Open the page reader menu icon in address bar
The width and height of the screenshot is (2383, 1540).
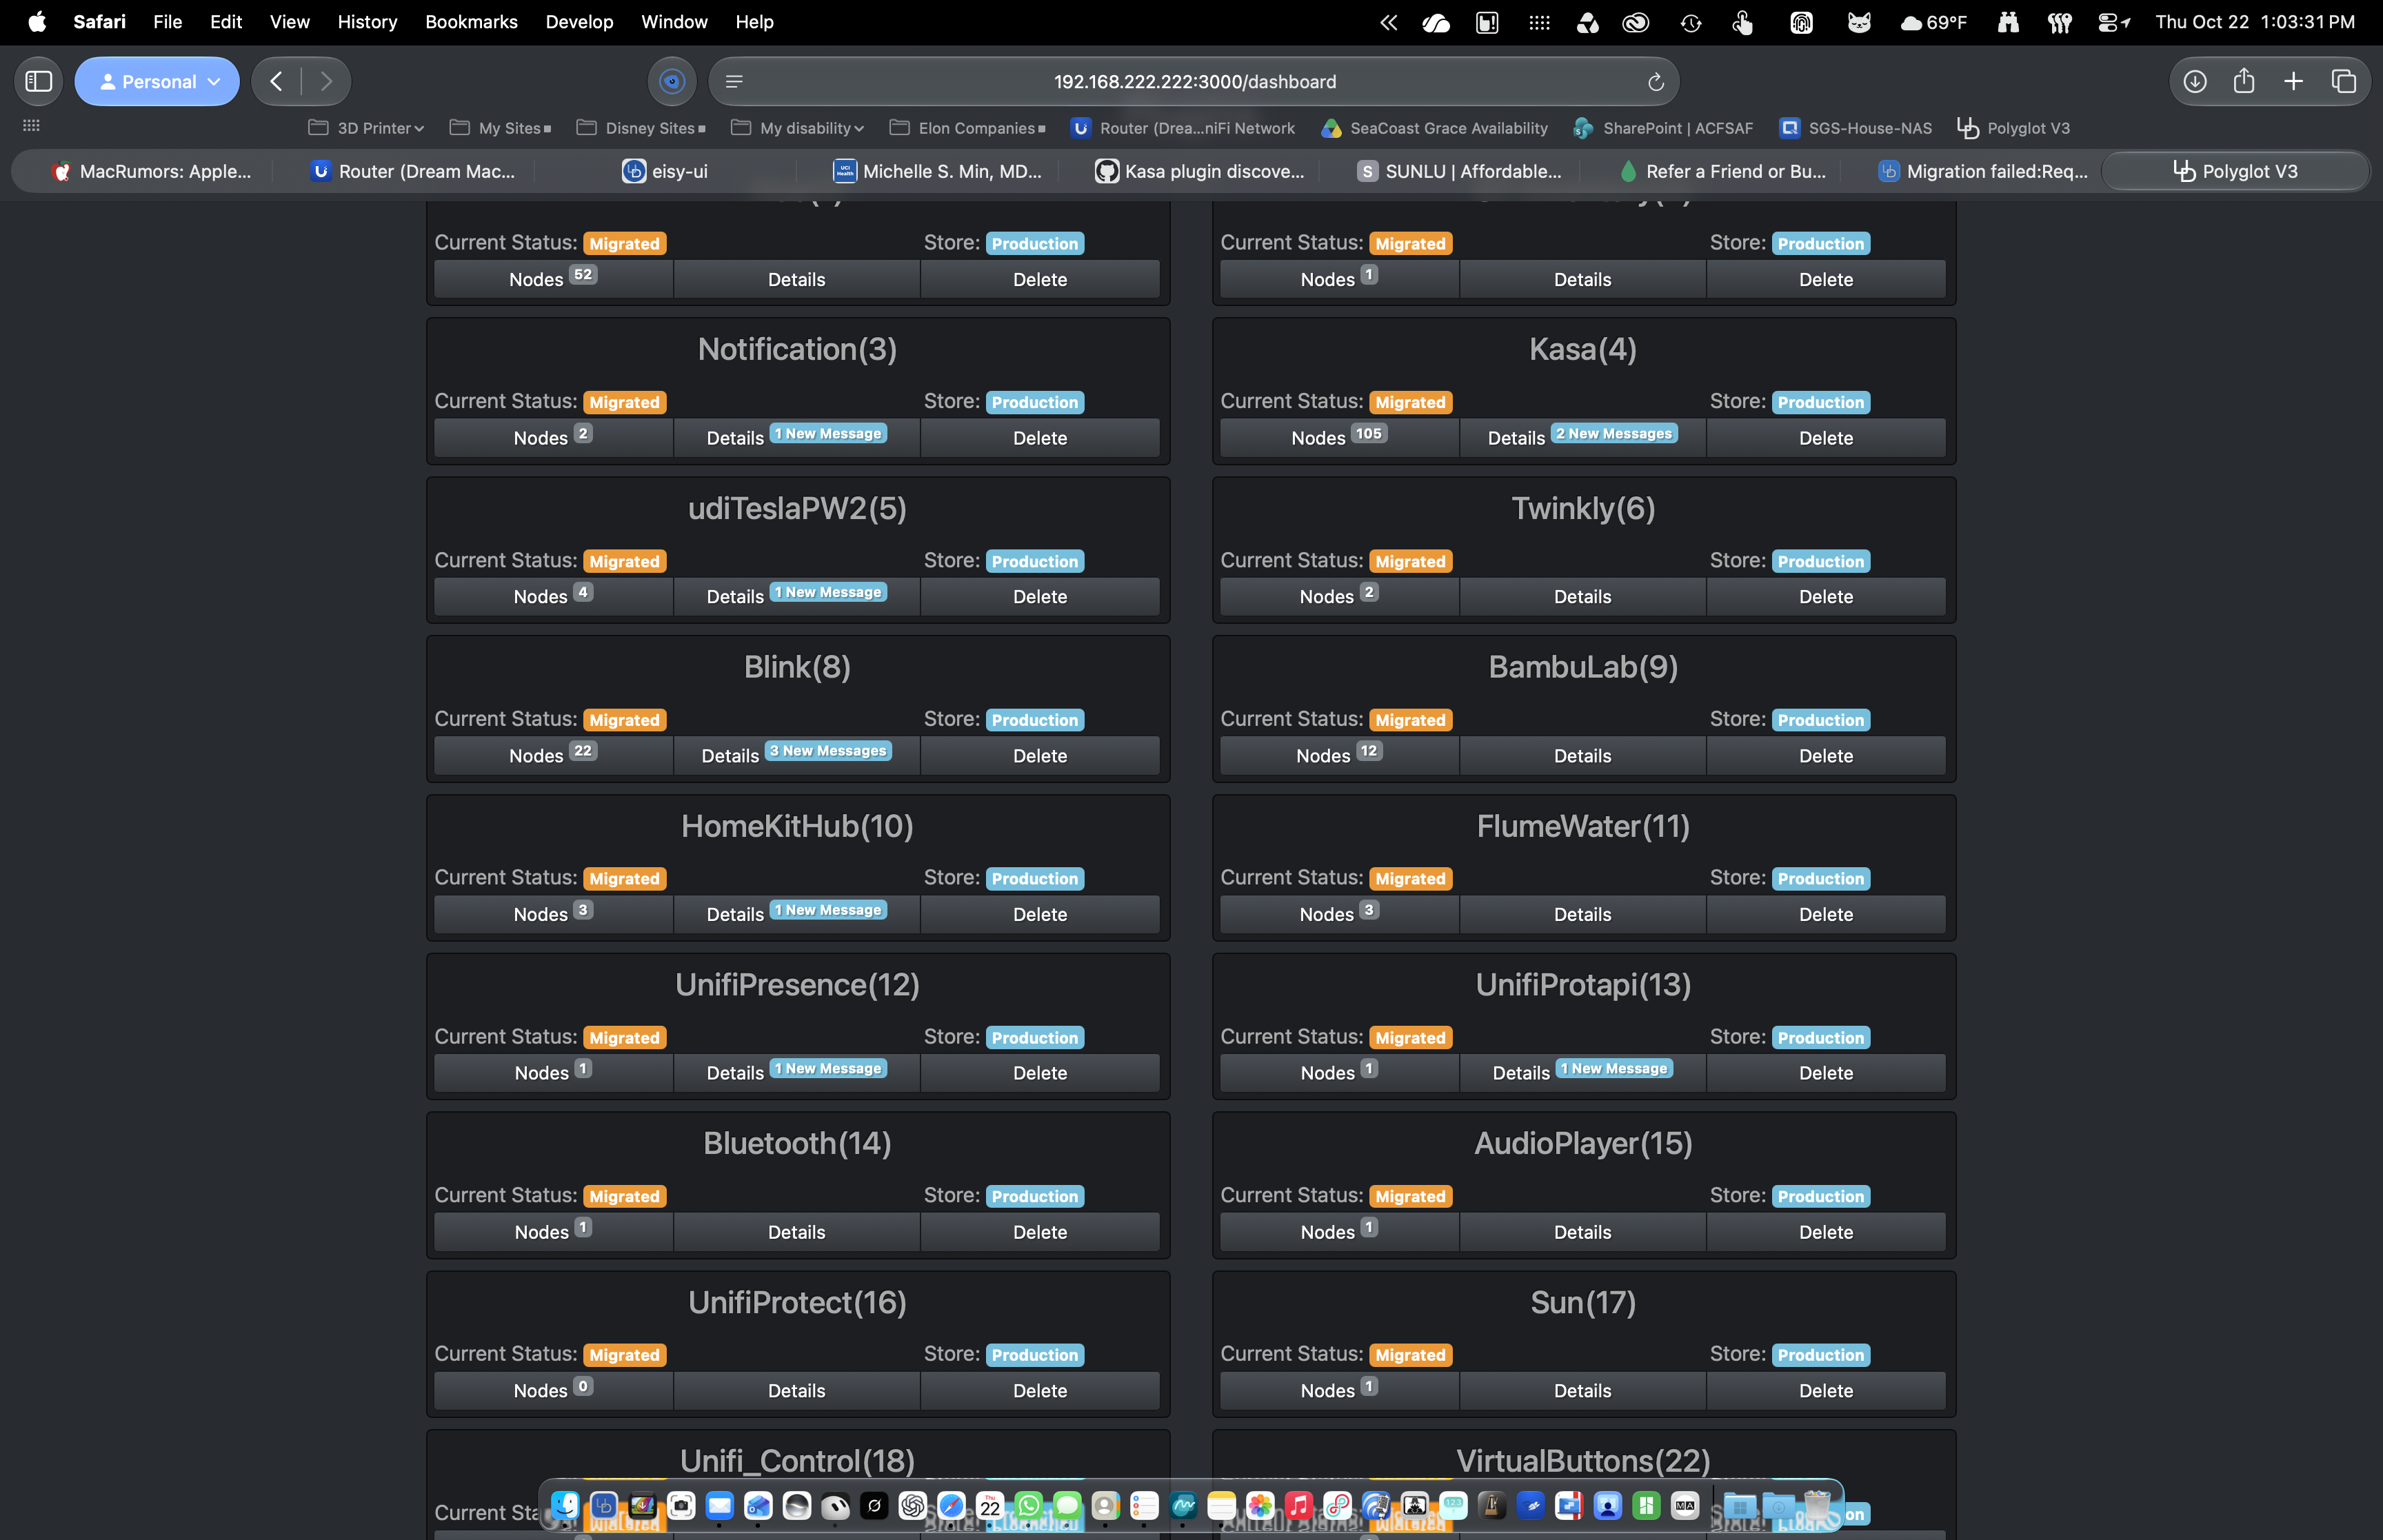coord(734,82)
